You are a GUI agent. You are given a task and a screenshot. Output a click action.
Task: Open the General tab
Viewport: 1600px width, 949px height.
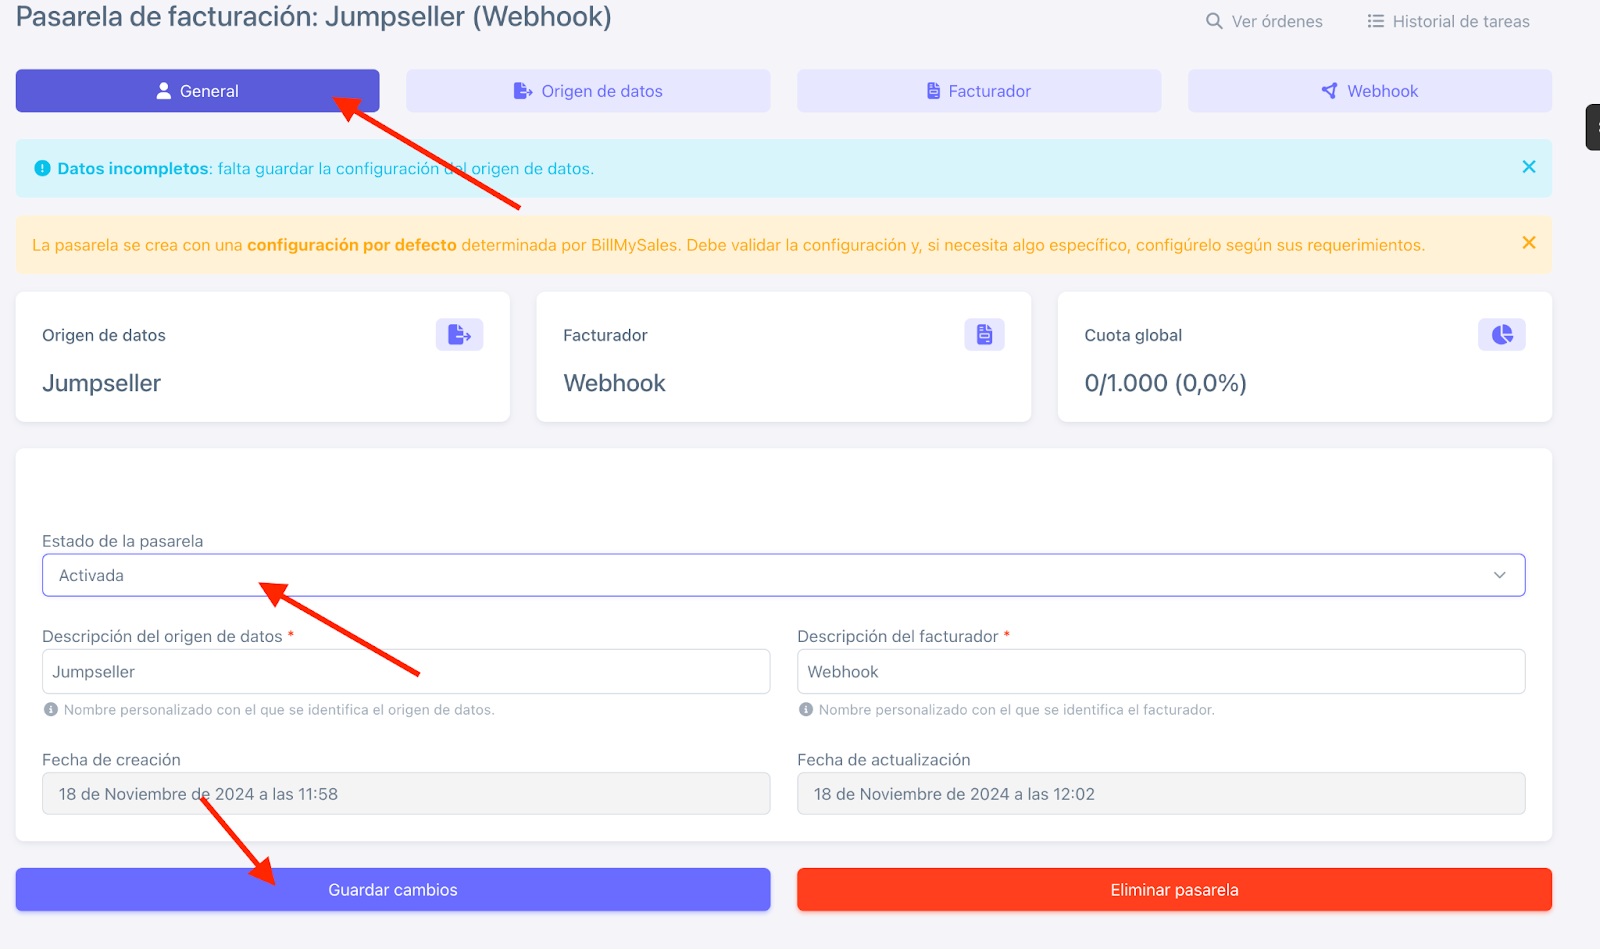click(197, 91)
